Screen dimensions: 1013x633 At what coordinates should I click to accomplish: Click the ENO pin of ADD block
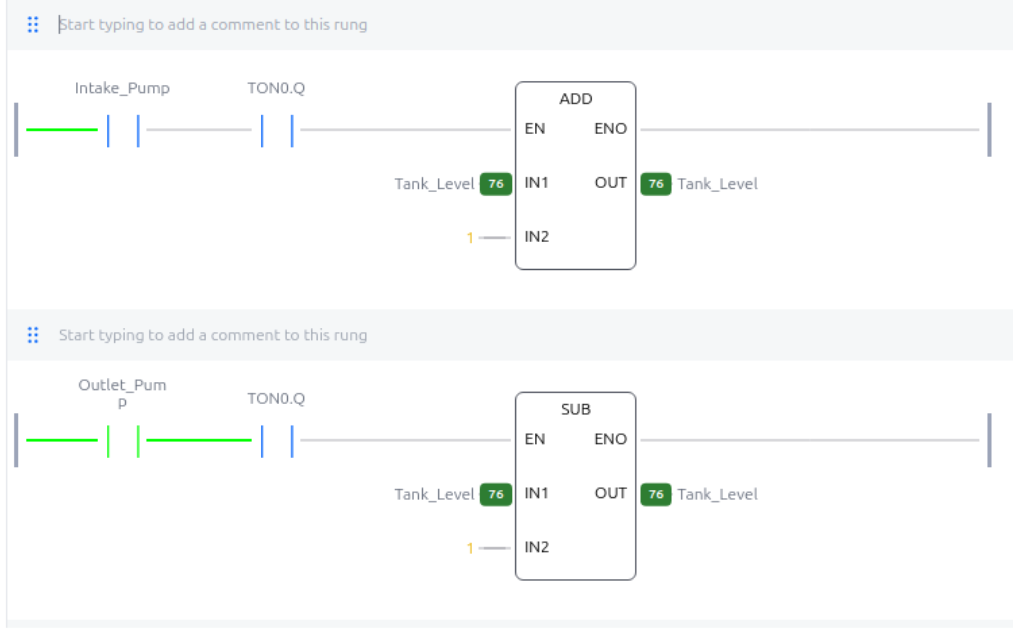(611, 129)
